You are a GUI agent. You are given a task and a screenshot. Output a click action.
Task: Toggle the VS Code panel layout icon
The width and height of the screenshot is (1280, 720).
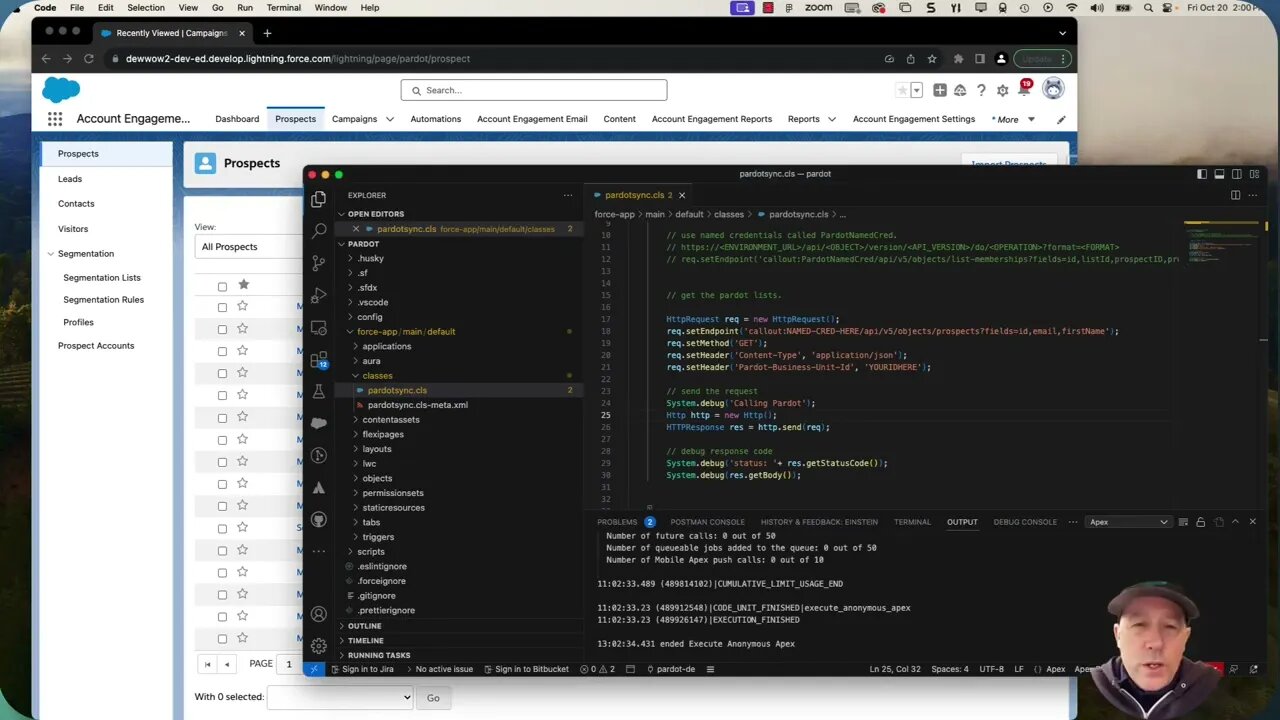click(x=1219, y=174)
